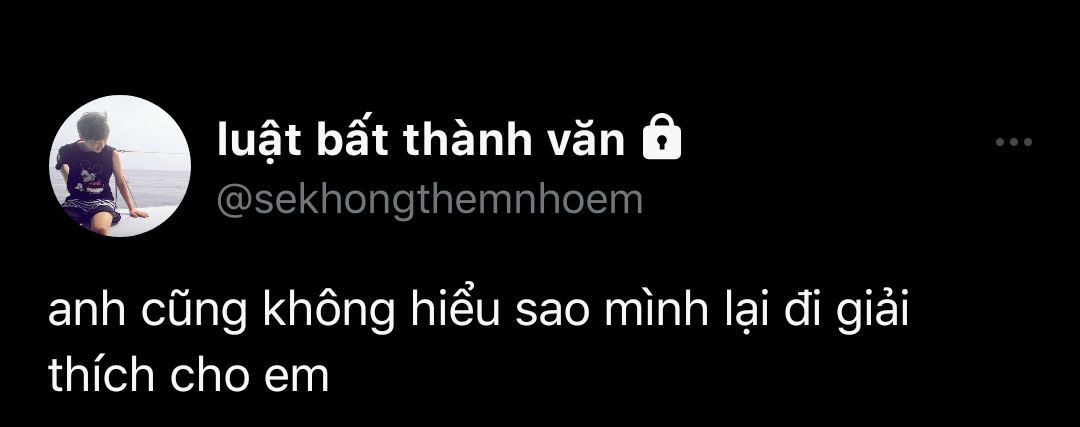This screenshot has height=427, width=1080.
Task: Click the word anh at the tweet start
Action: click(x=87, y=312)
